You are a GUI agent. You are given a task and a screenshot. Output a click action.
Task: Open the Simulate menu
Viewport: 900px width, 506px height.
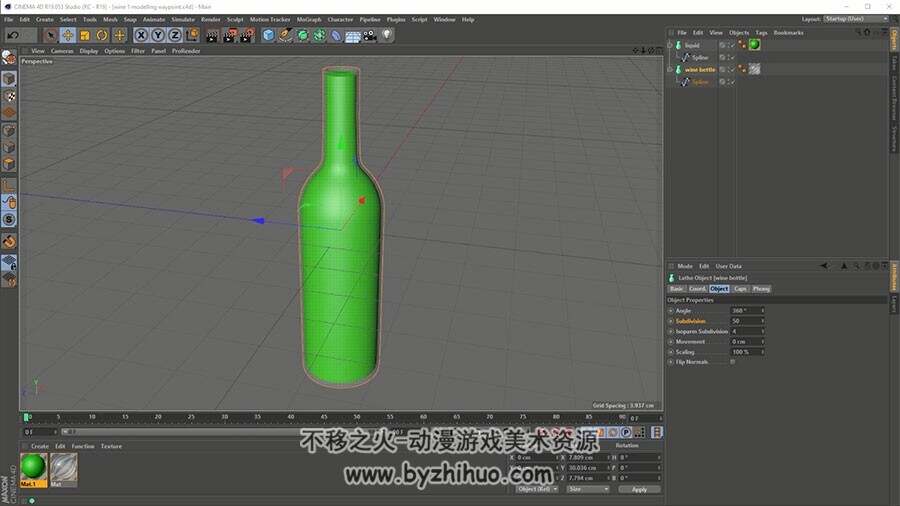pos(183,20)
